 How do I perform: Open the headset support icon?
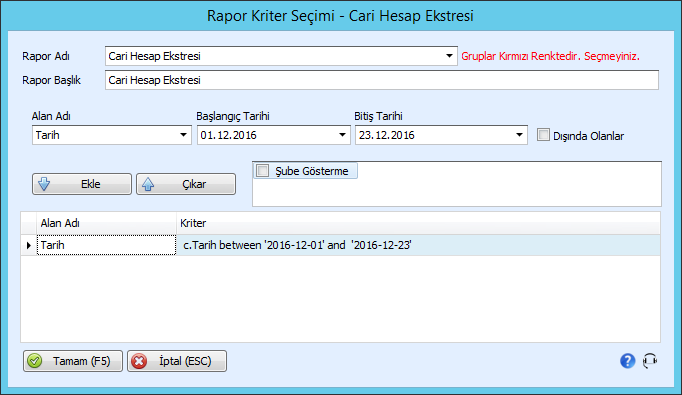[x=650, y=361]
